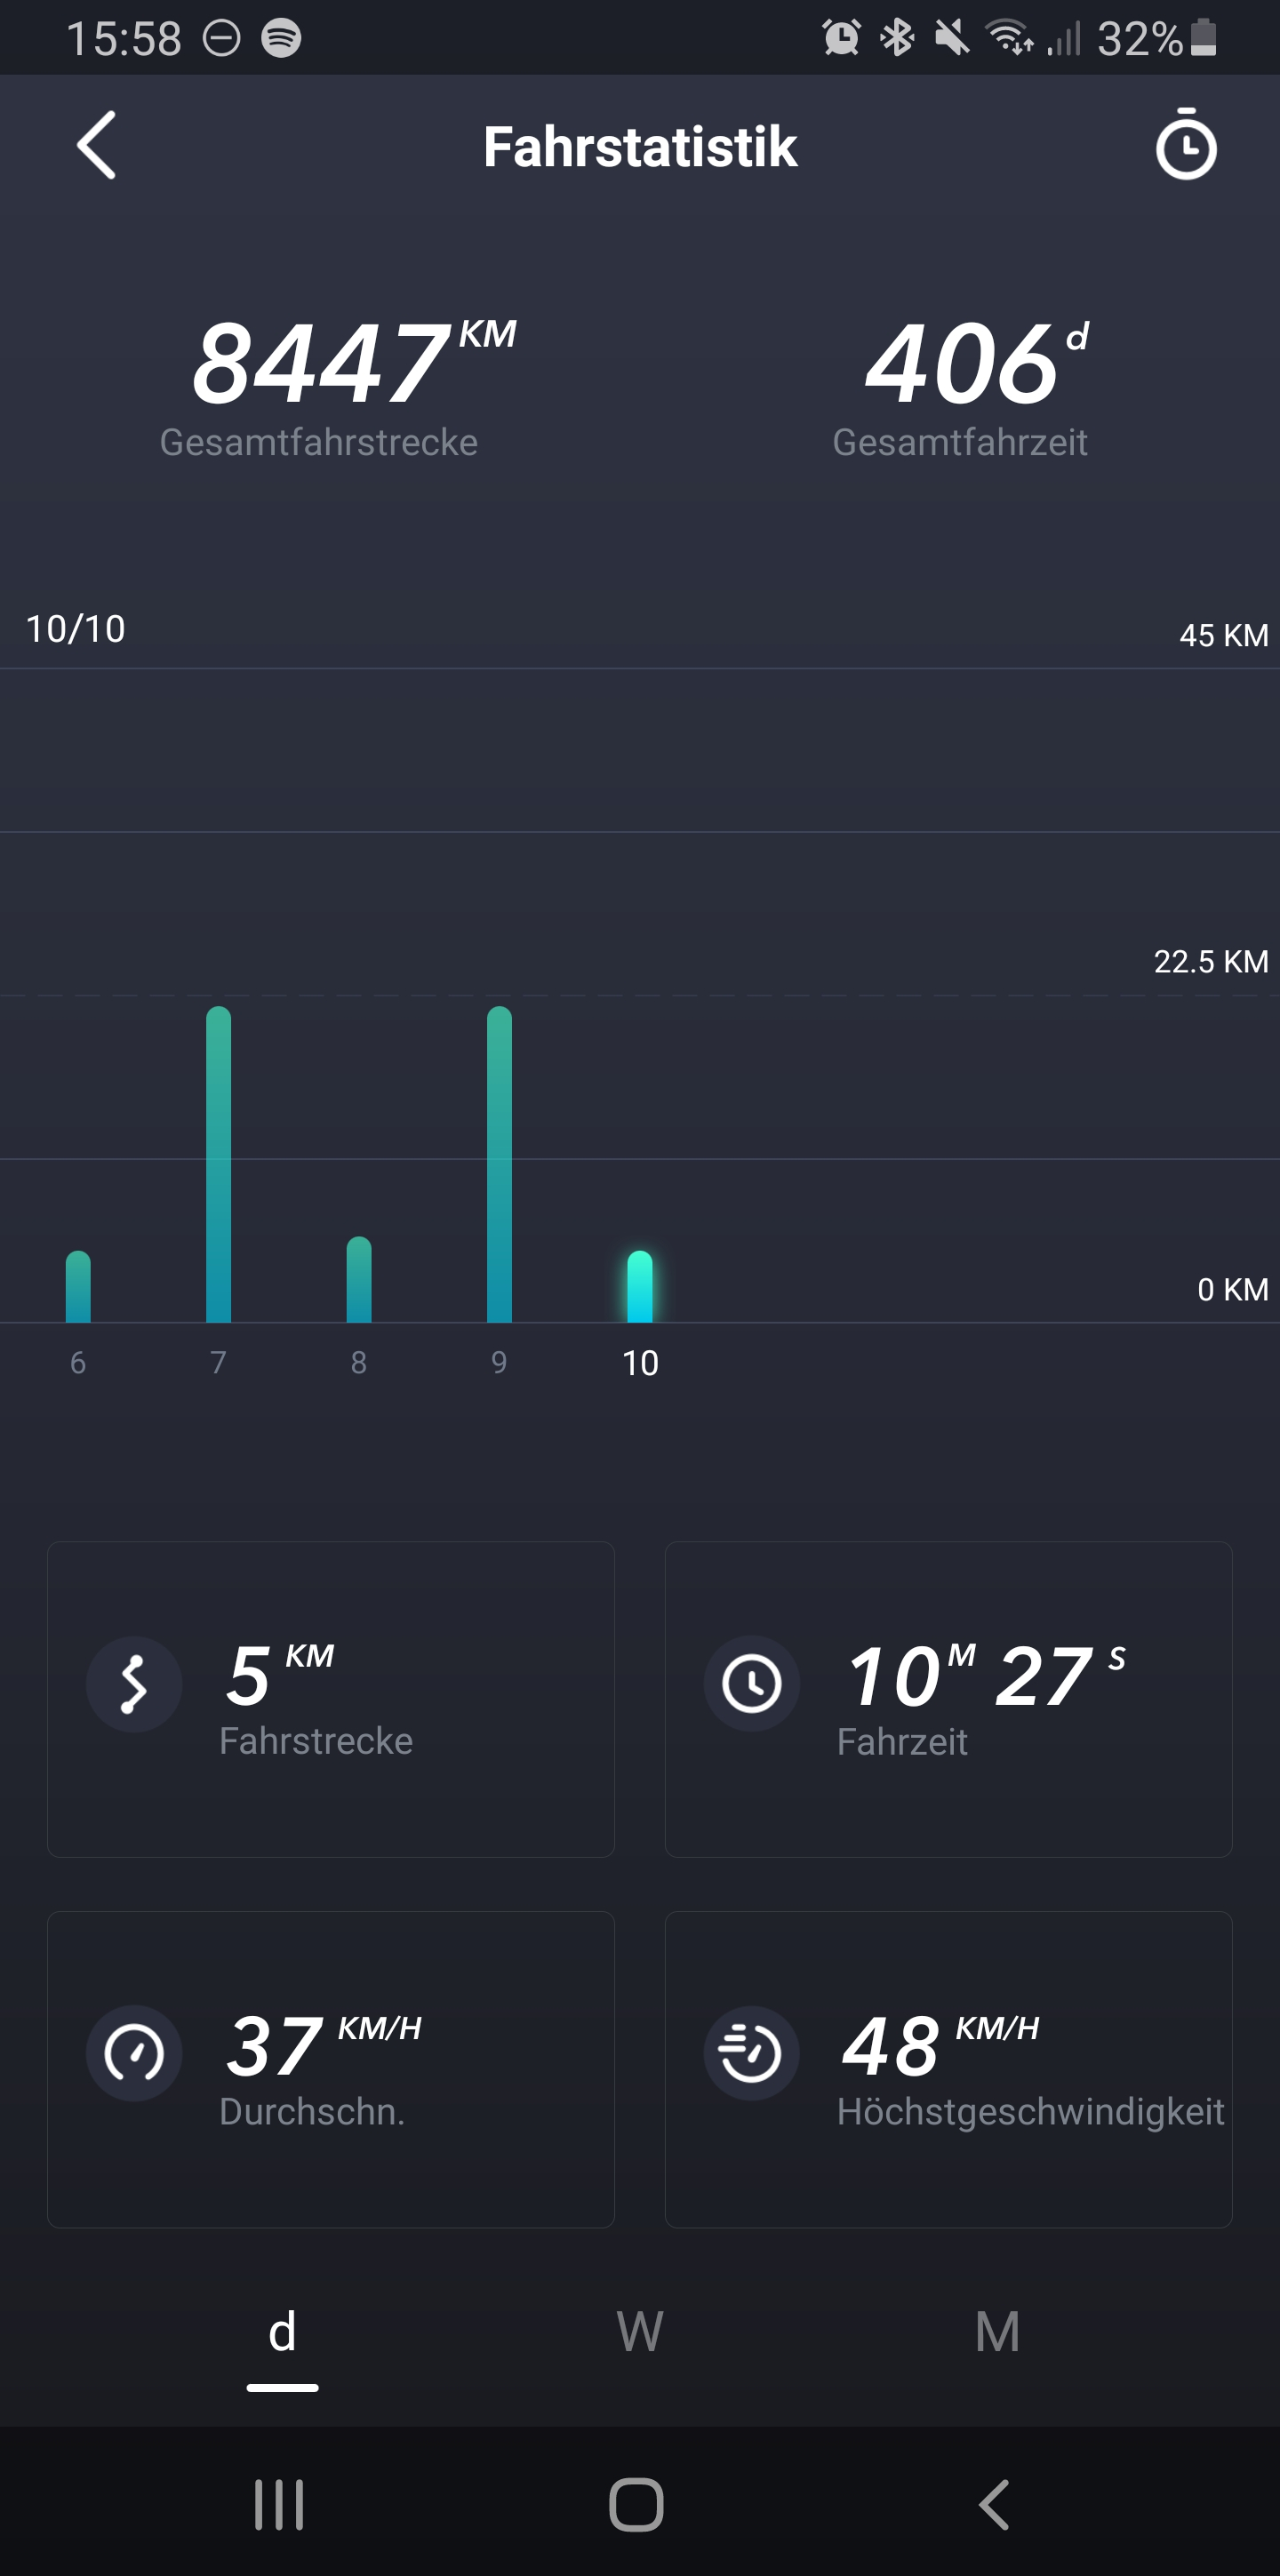Open the 48 KM/H Höchstgeschwindigkeit card
The height and width of the screenshot is (2576, 1280).
[x=948, y=2069]
